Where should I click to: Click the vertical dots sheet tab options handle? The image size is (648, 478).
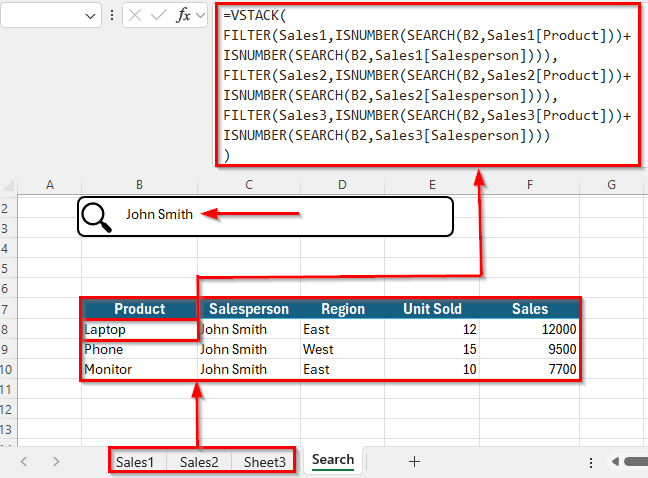591,462
